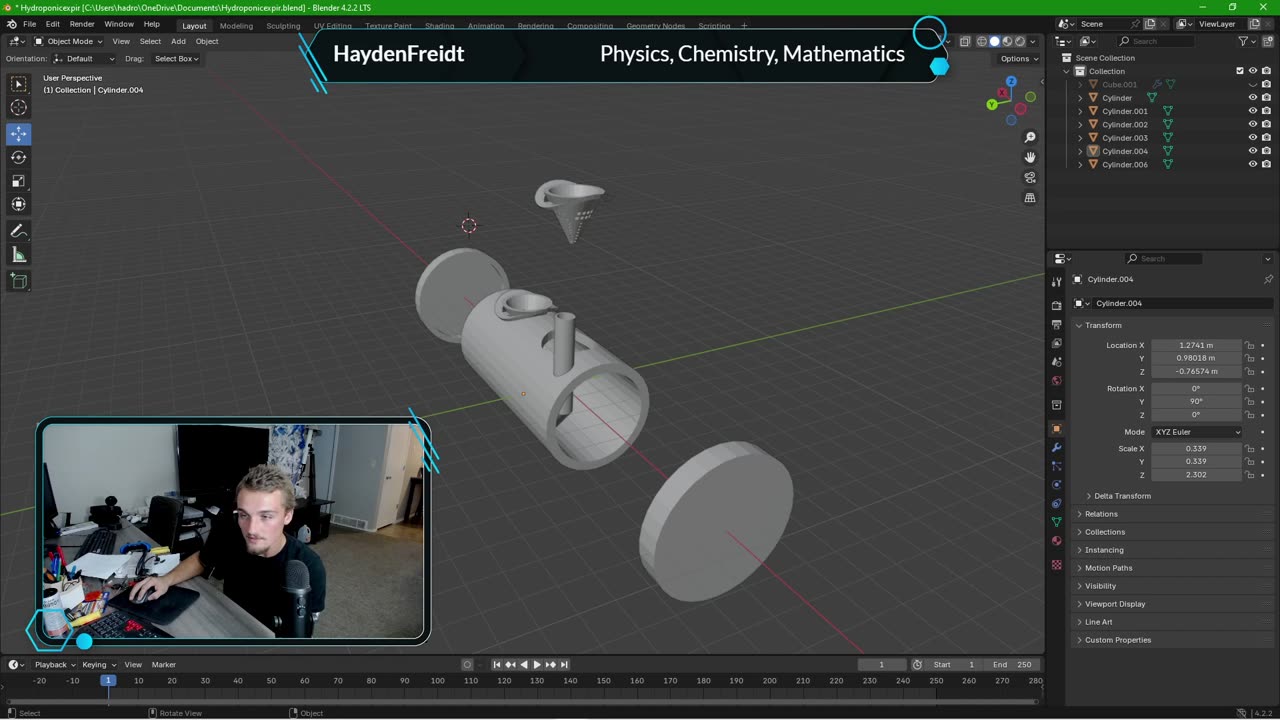
Task: Open the World properties tab
Action: (1057, 381)
